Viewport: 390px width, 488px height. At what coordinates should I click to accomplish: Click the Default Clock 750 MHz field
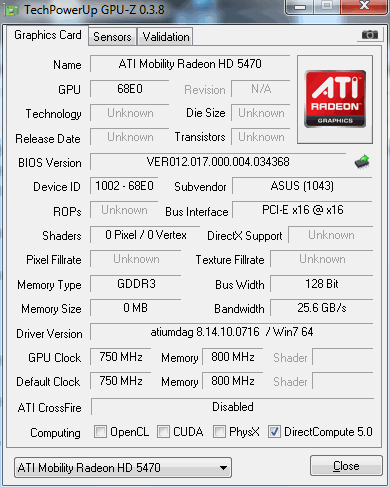click(x=121, y=381)
